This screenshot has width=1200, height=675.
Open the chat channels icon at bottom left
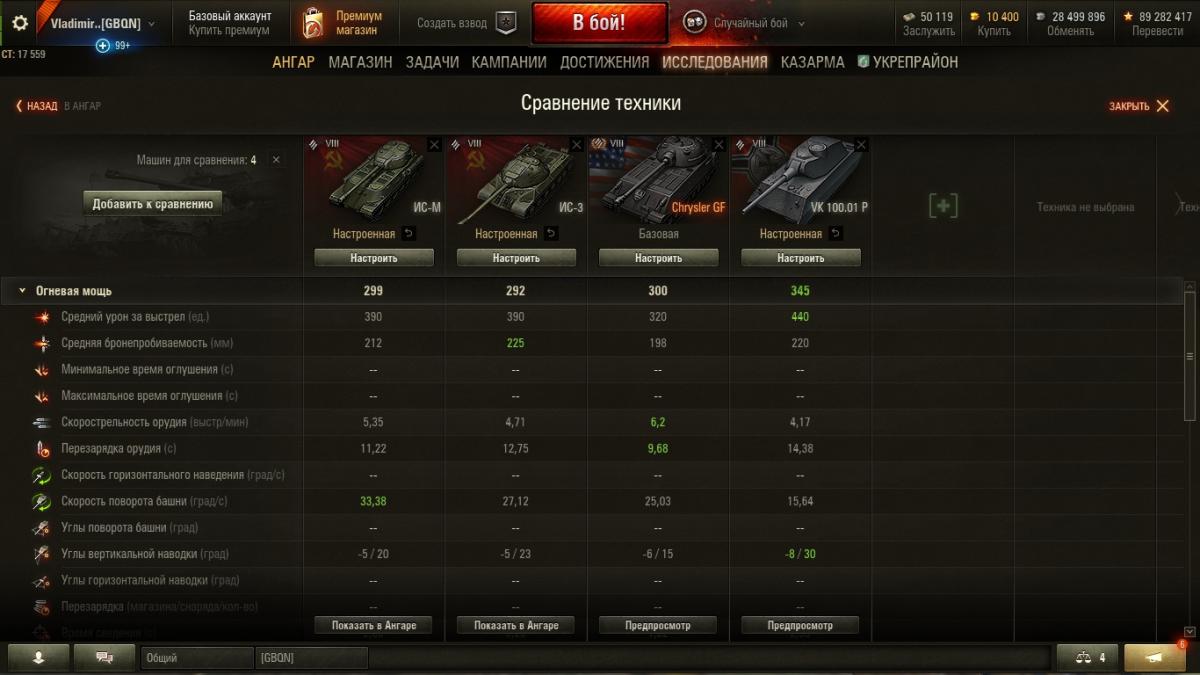coord(104,658)
